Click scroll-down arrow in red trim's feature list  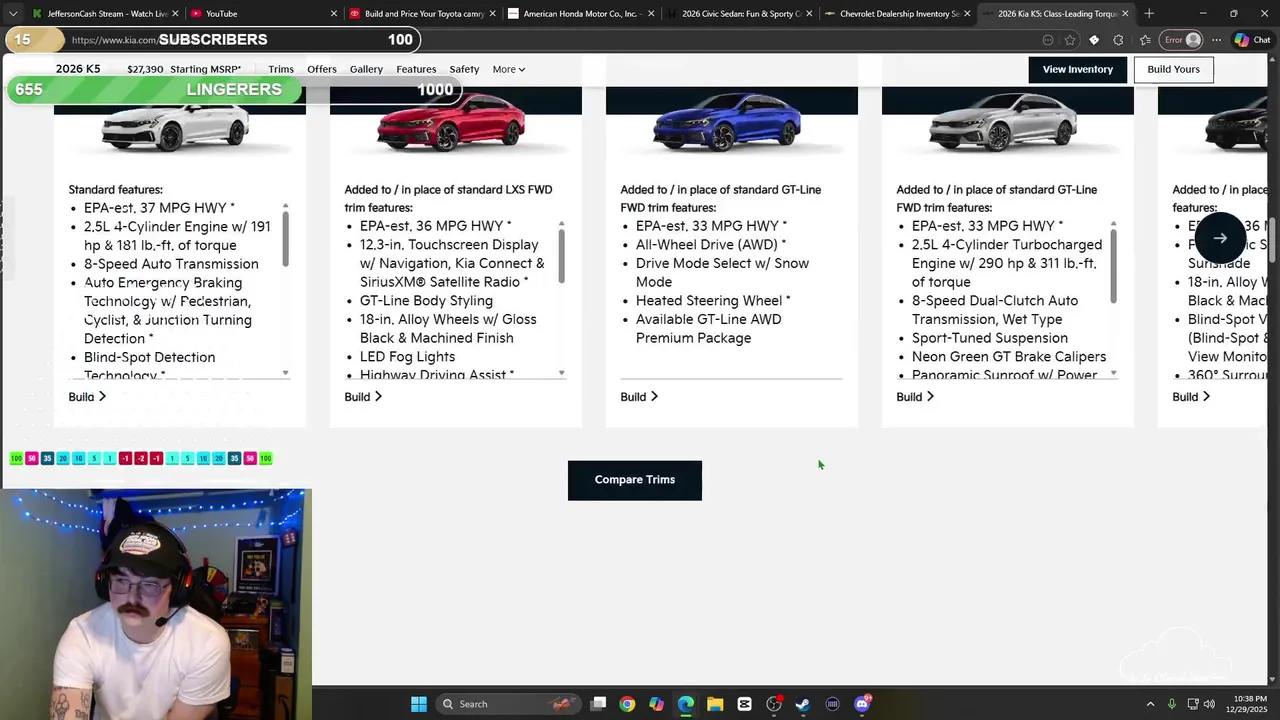[561, 373]
